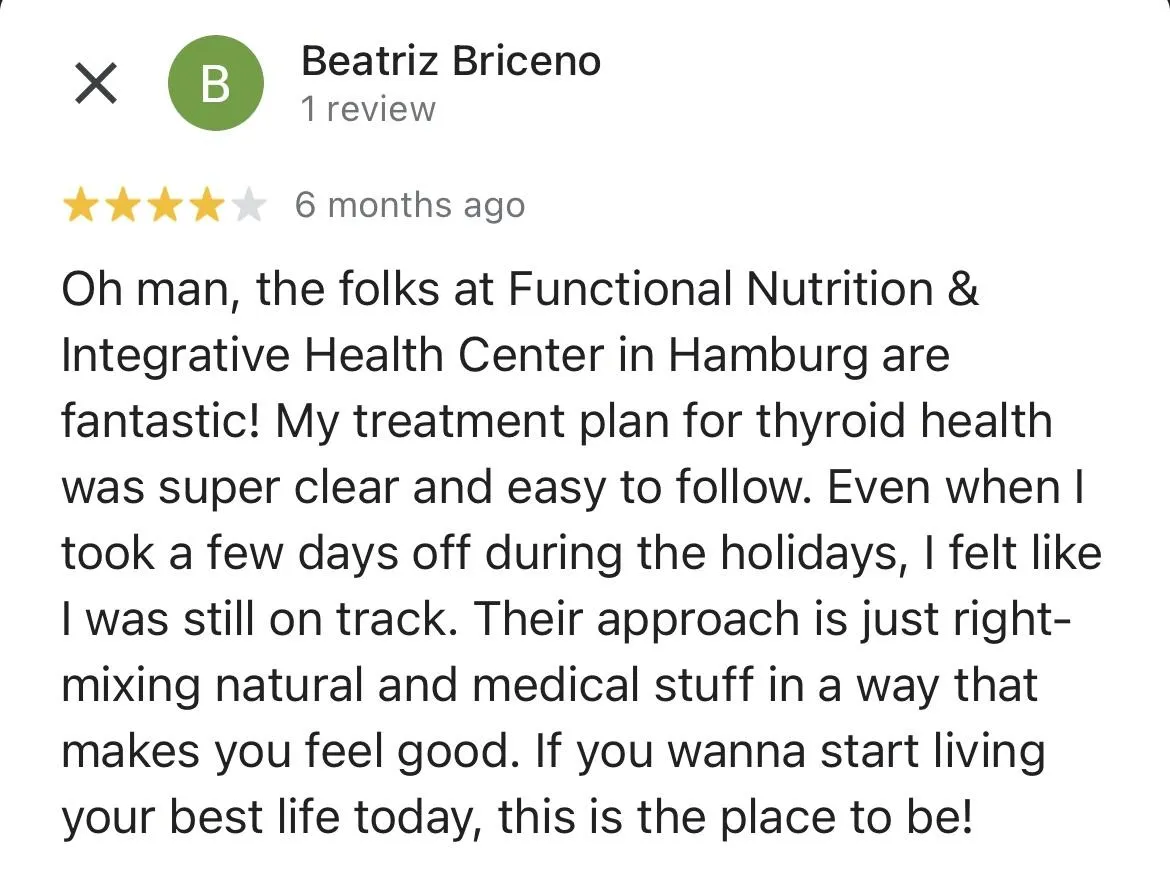Open Beatriz Briceno's profile name
Screen dimensions: 1170x889
(451, 60)
